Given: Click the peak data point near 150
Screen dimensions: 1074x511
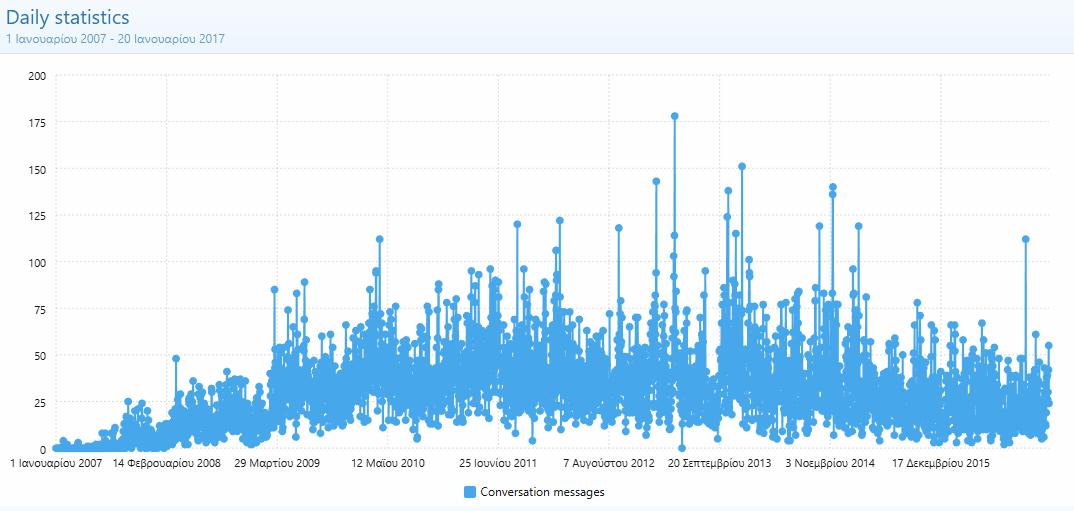Looking at the screenshot, I should [742, 167].
